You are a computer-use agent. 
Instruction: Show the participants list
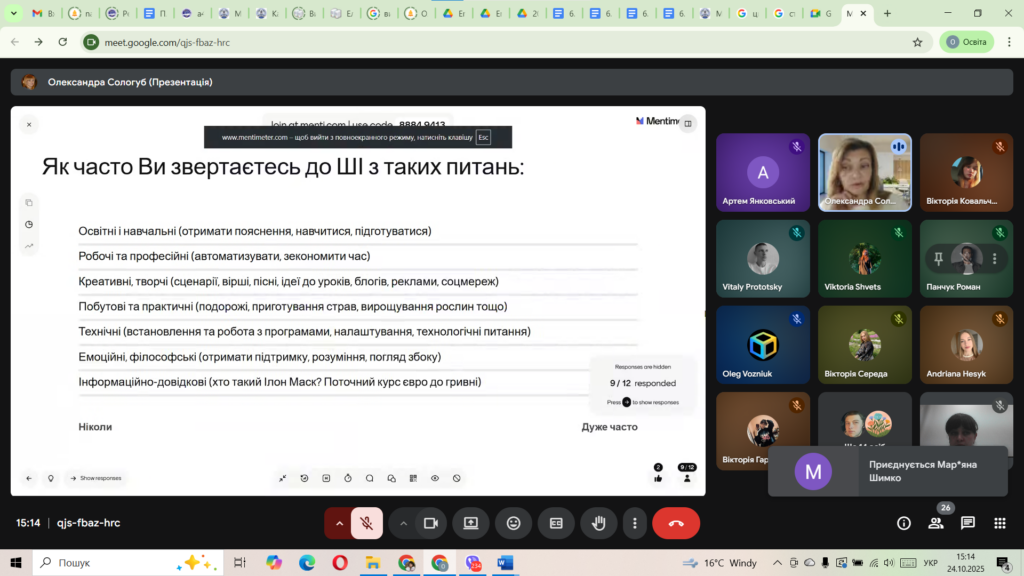pos(936,523)
